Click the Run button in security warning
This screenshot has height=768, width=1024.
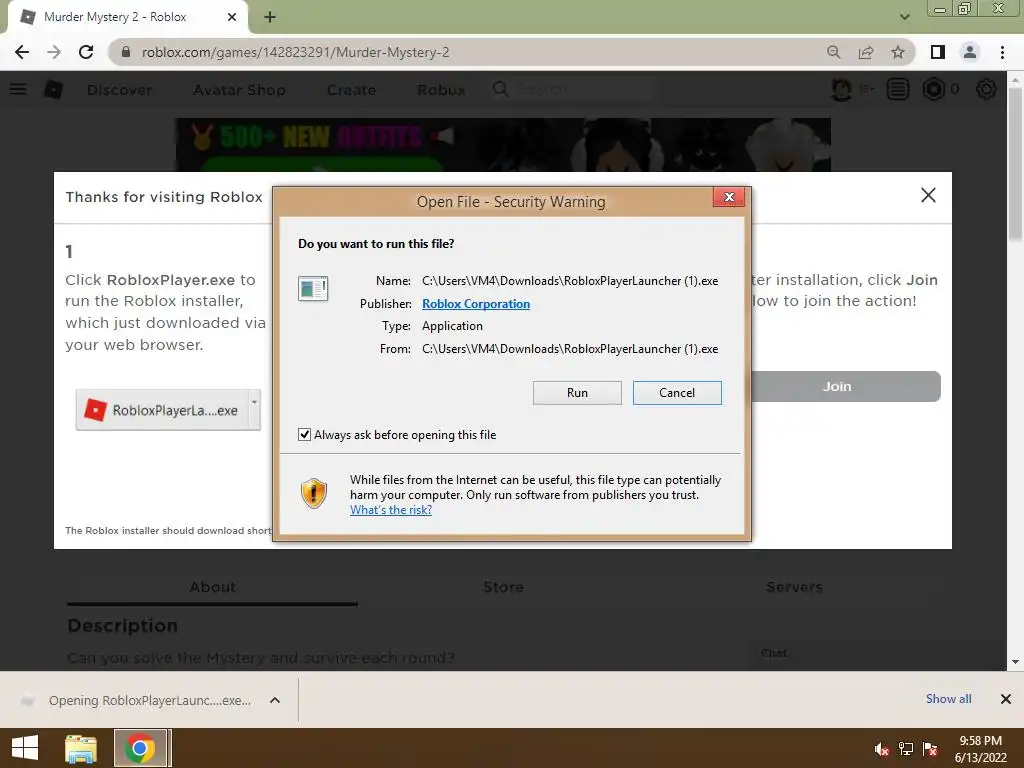click(577, 392)
